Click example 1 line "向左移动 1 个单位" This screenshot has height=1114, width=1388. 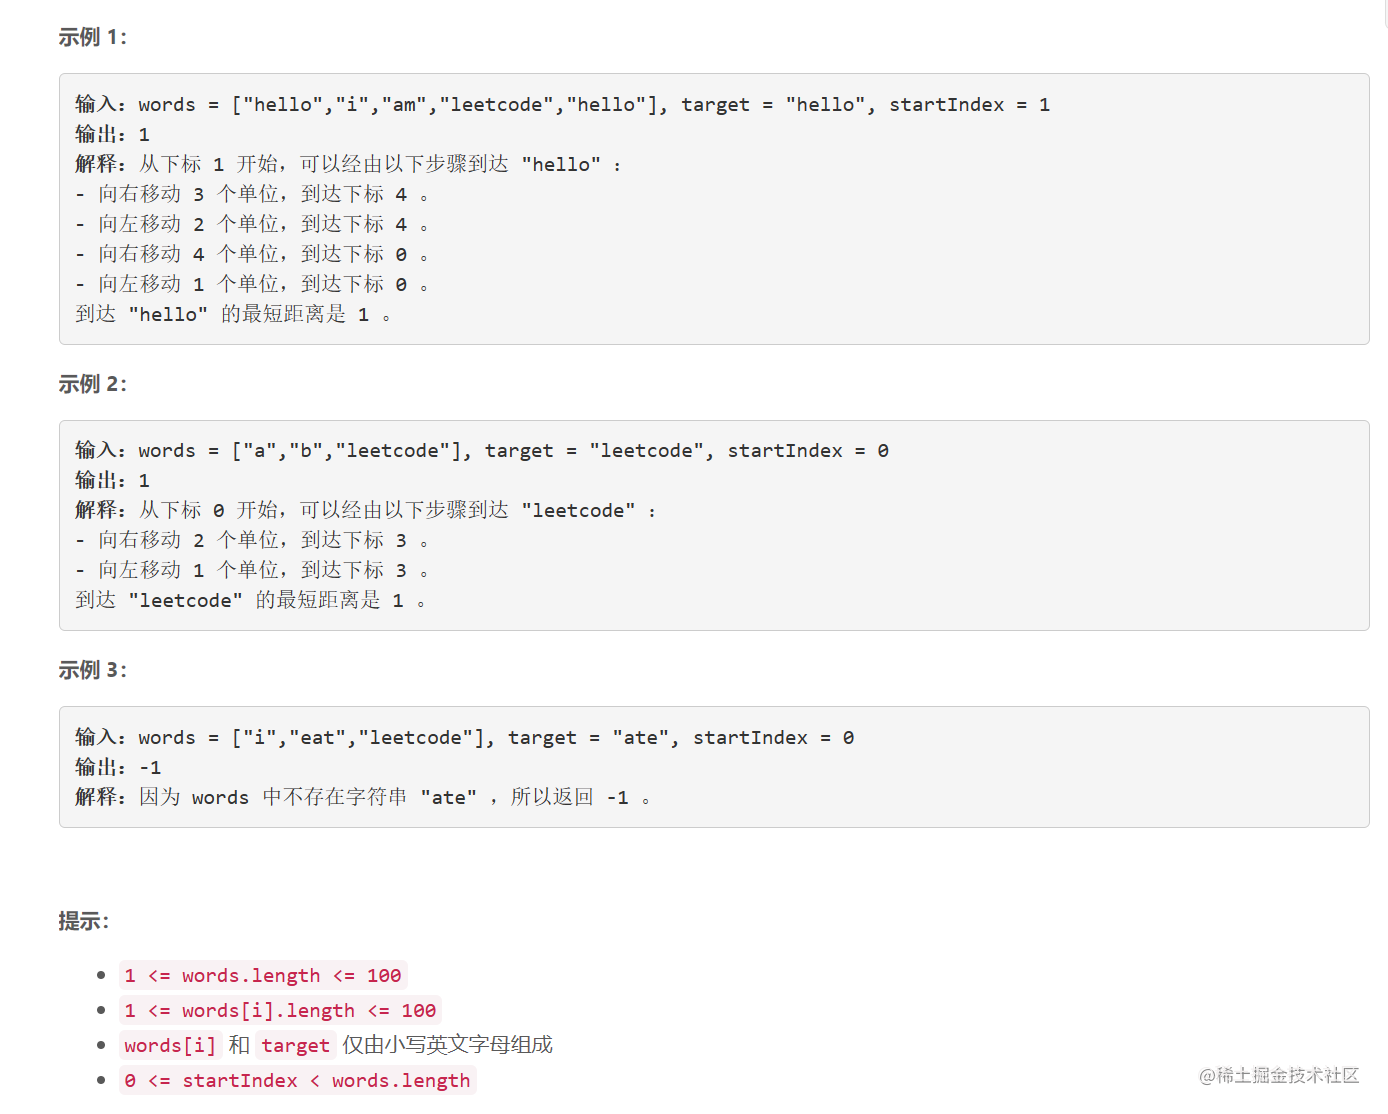[252, 284]
